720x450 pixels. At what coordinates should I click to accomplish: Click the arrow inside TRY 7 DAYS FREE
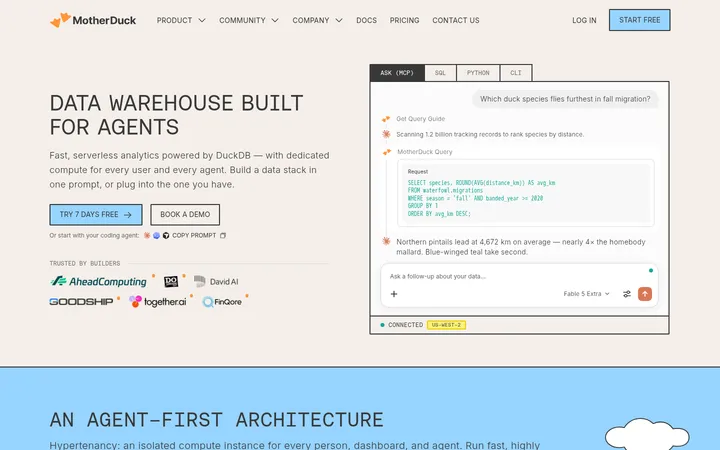click(128, 215)
